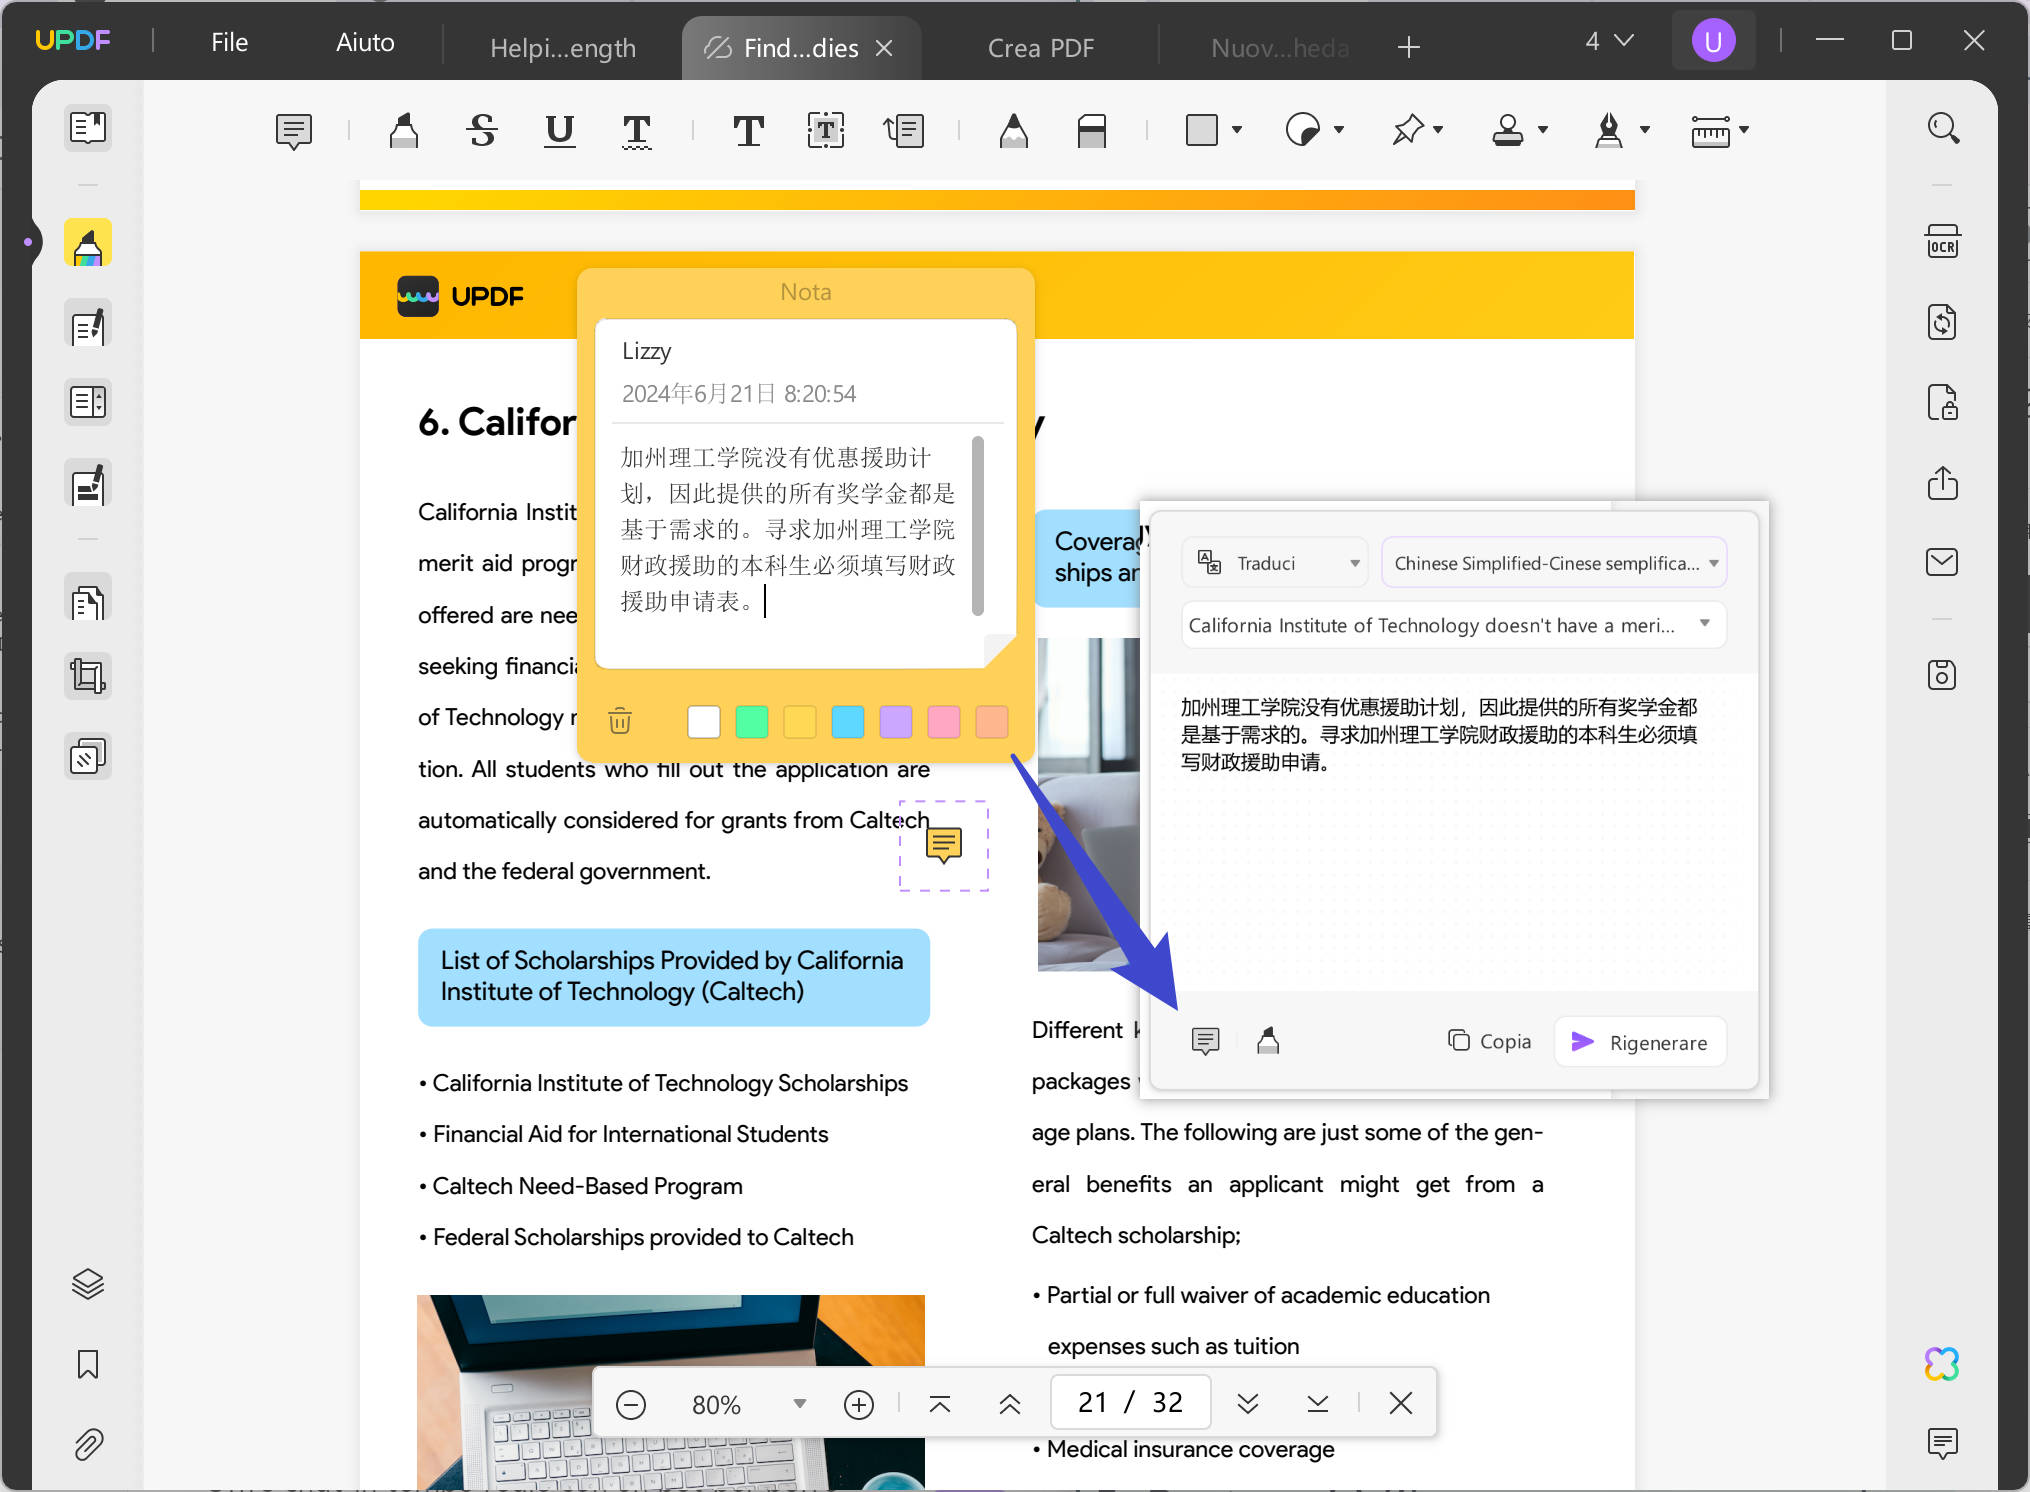Click the page number field showing 21
This screenshot has height=1492, width=2030.
tap(1131, 1403)
